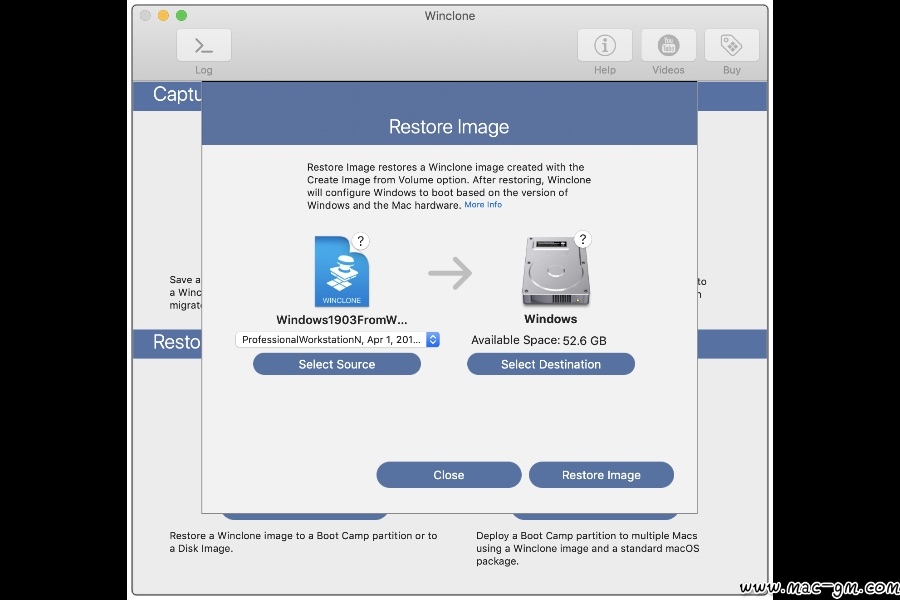The image size is (900, 600).
Task: Expand the ProfessionalWorkstationN image dropdown
Action: click(338, 340)
